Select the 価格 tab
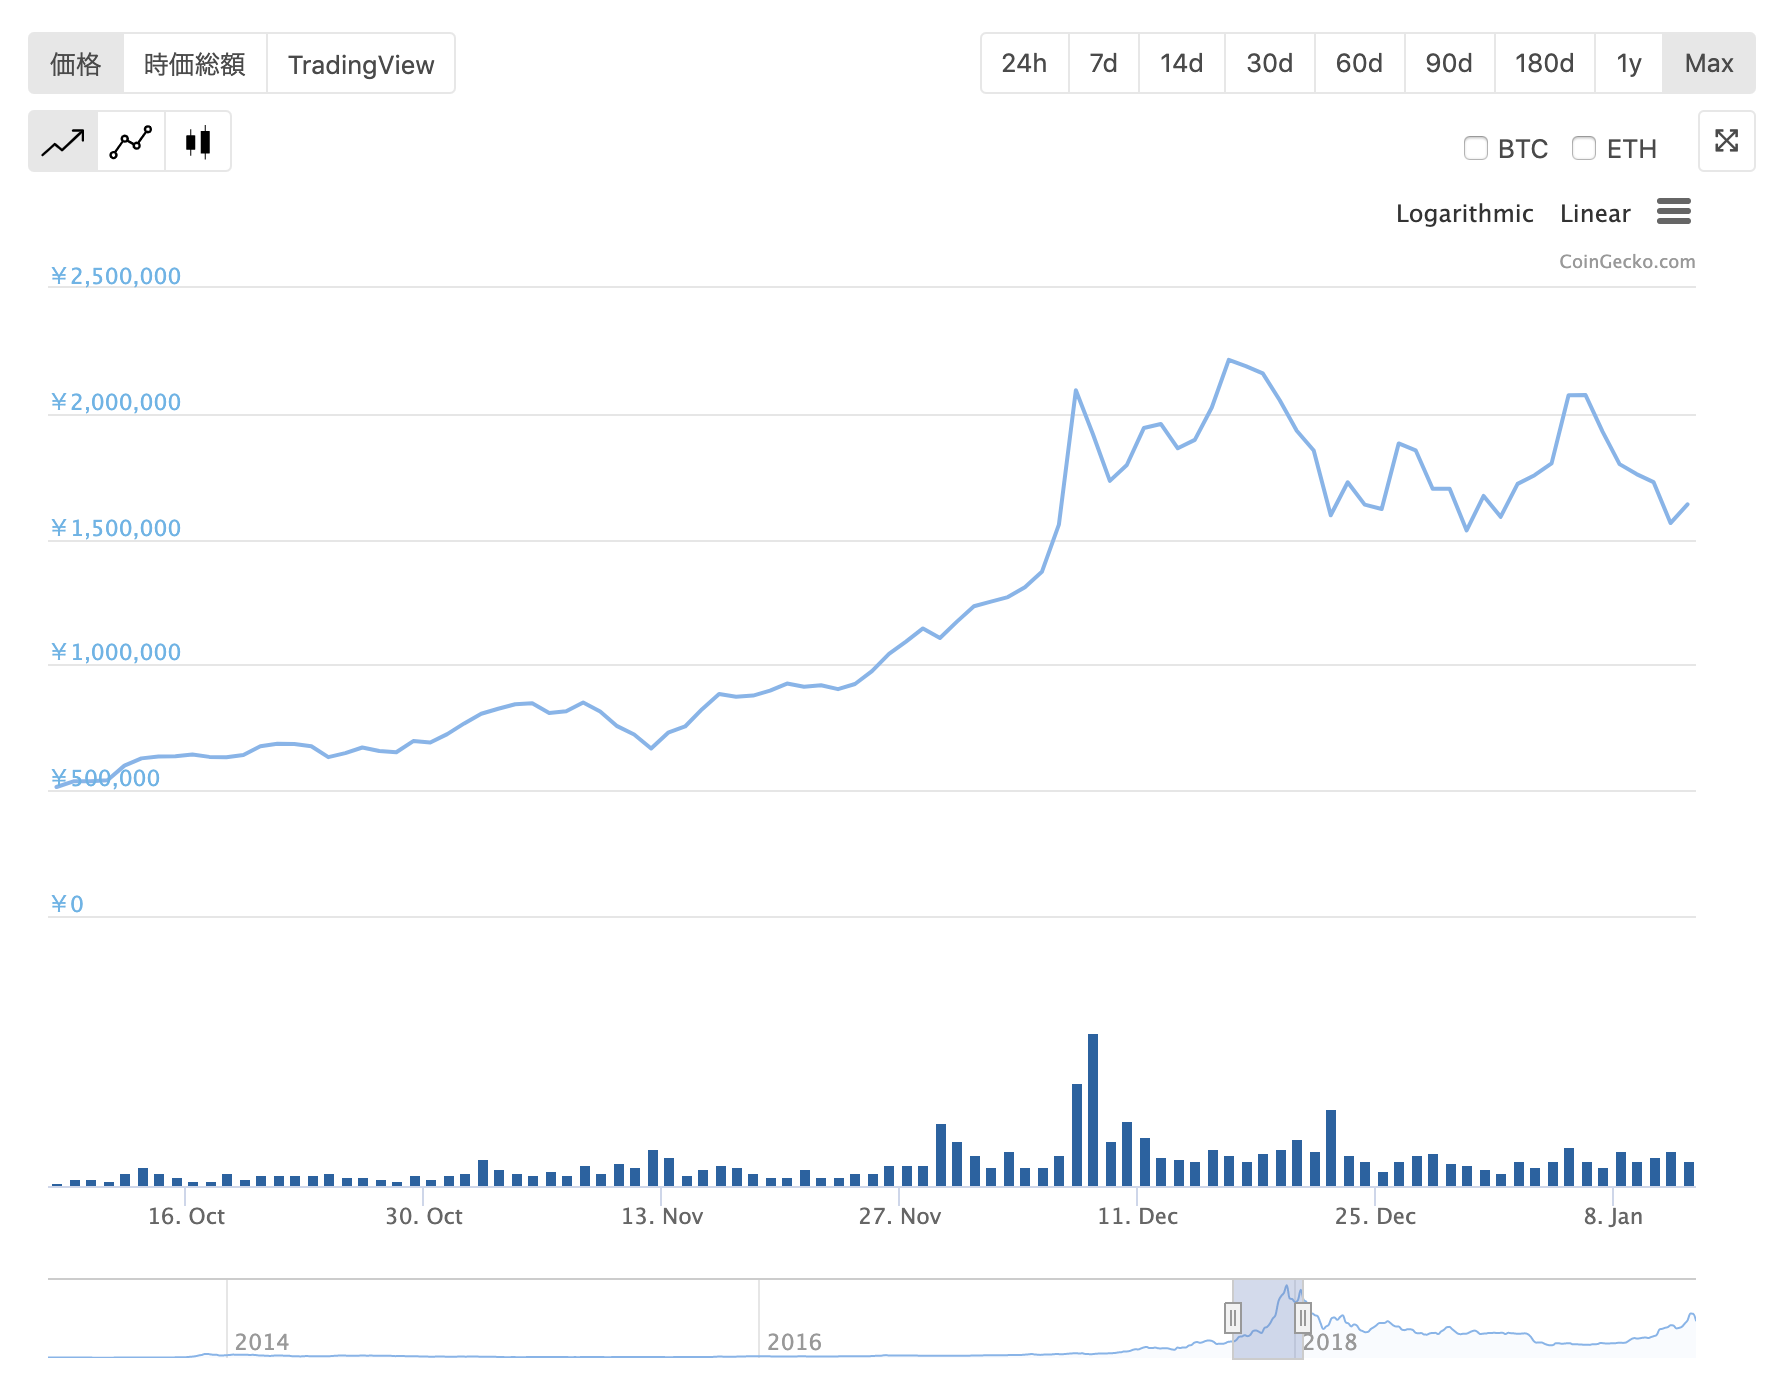 [76, 64]
